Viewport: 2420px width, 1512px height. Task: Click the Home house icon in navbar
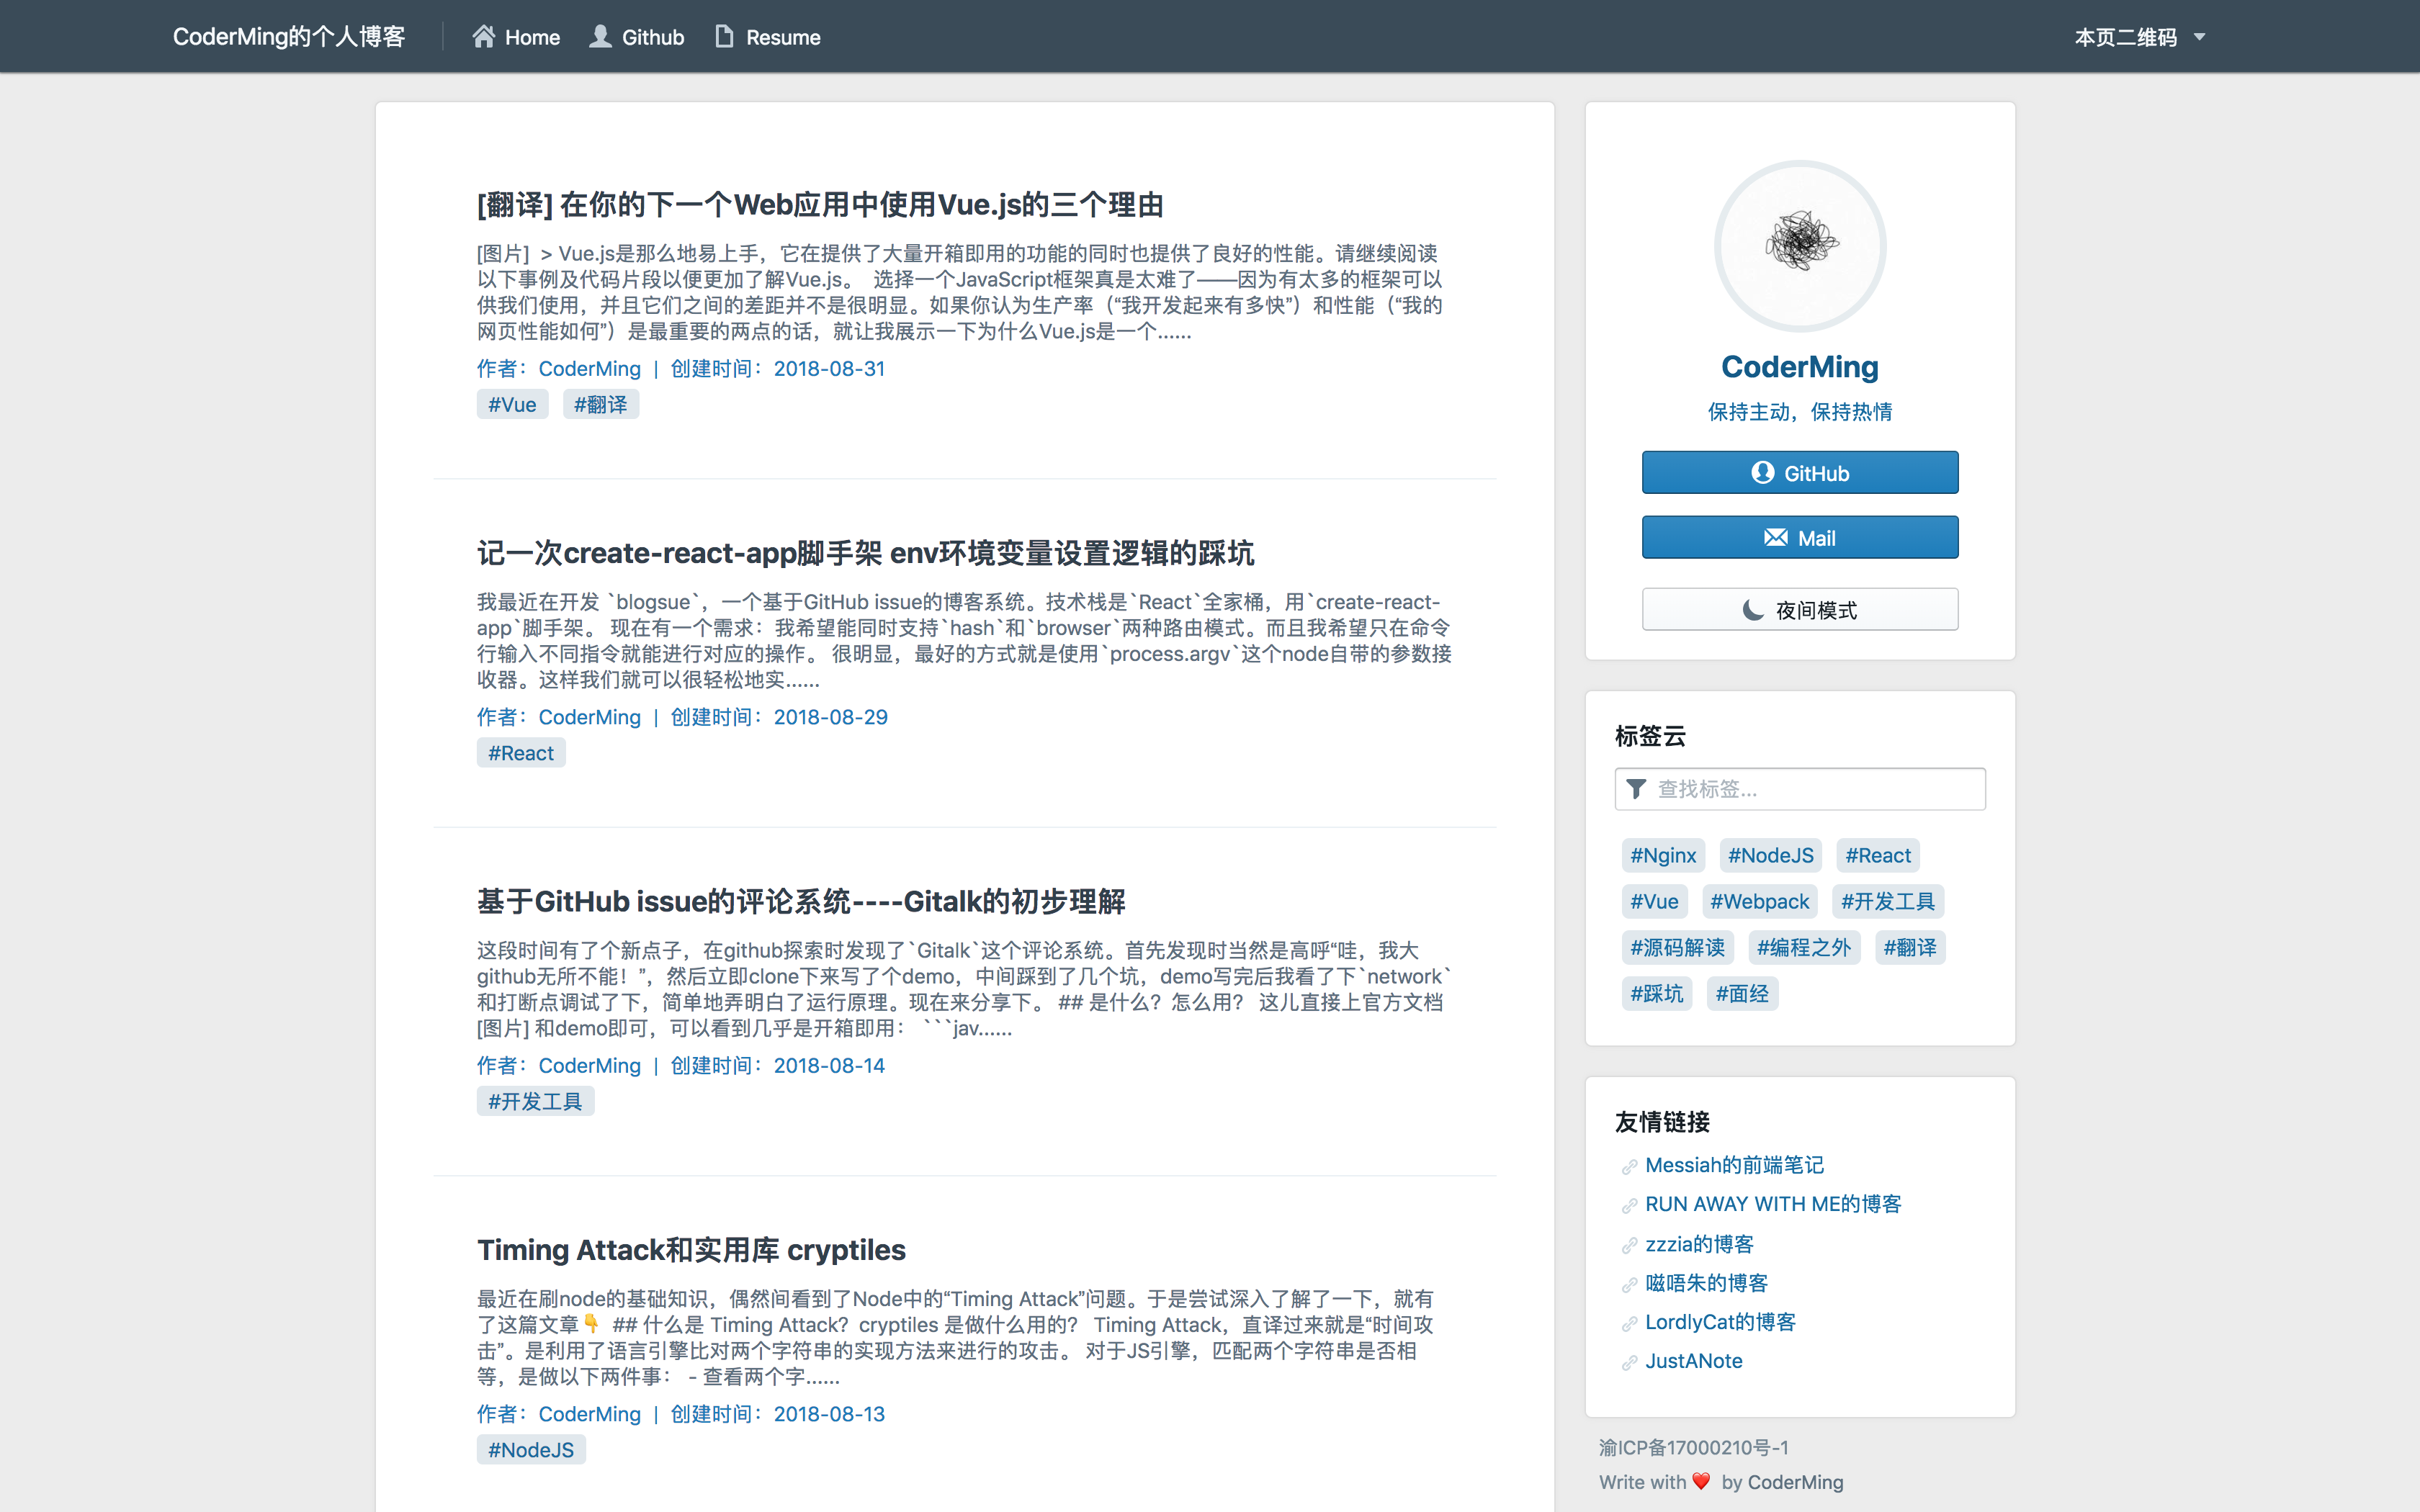[x=484, y=37]
